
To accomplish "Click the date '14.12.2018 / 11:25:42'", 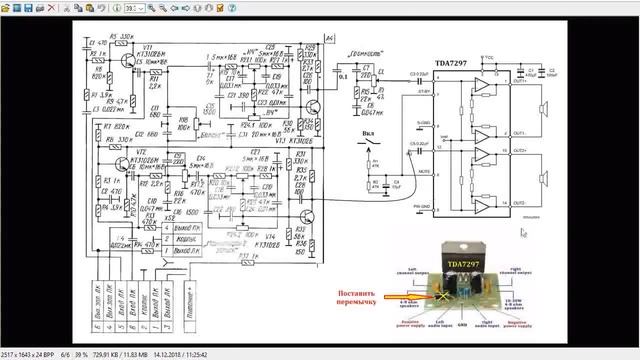I will coord(180,355).
